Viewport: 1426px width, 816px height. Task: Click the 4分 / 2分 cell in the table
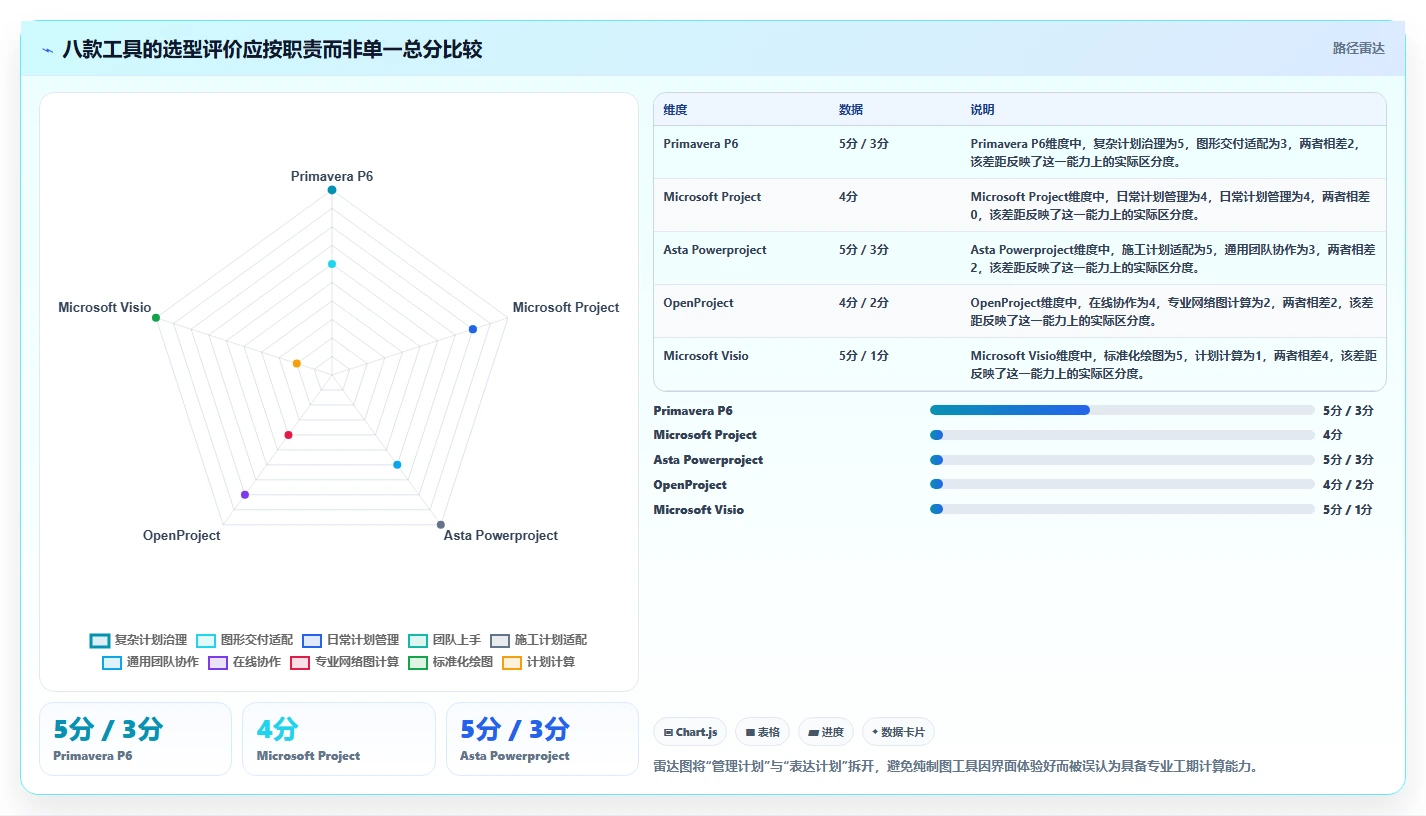(864, 303)
